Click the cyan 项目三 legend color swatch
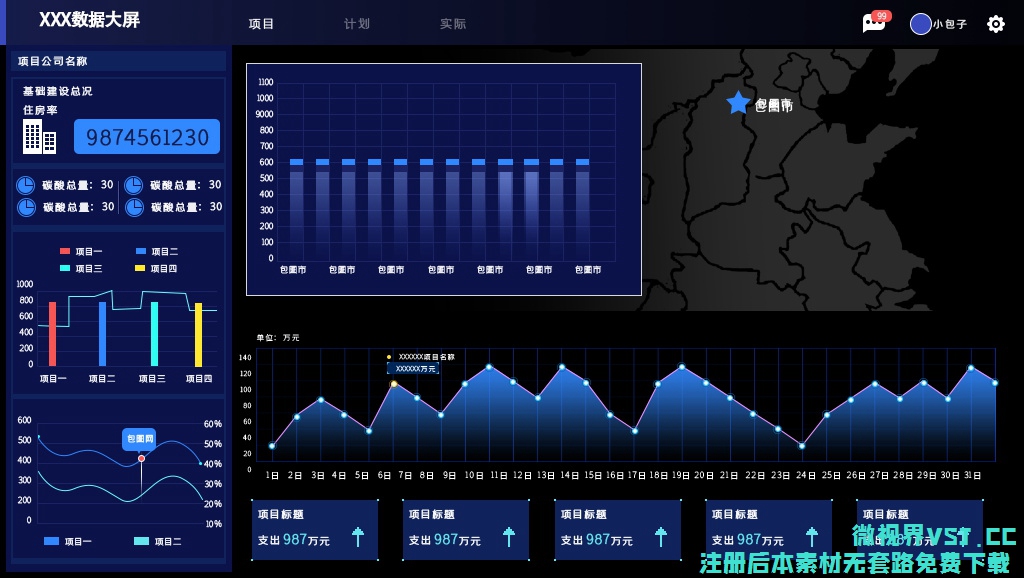Image resolution: width=1024 pixels, height=578 pixels. tap(65, 268)
